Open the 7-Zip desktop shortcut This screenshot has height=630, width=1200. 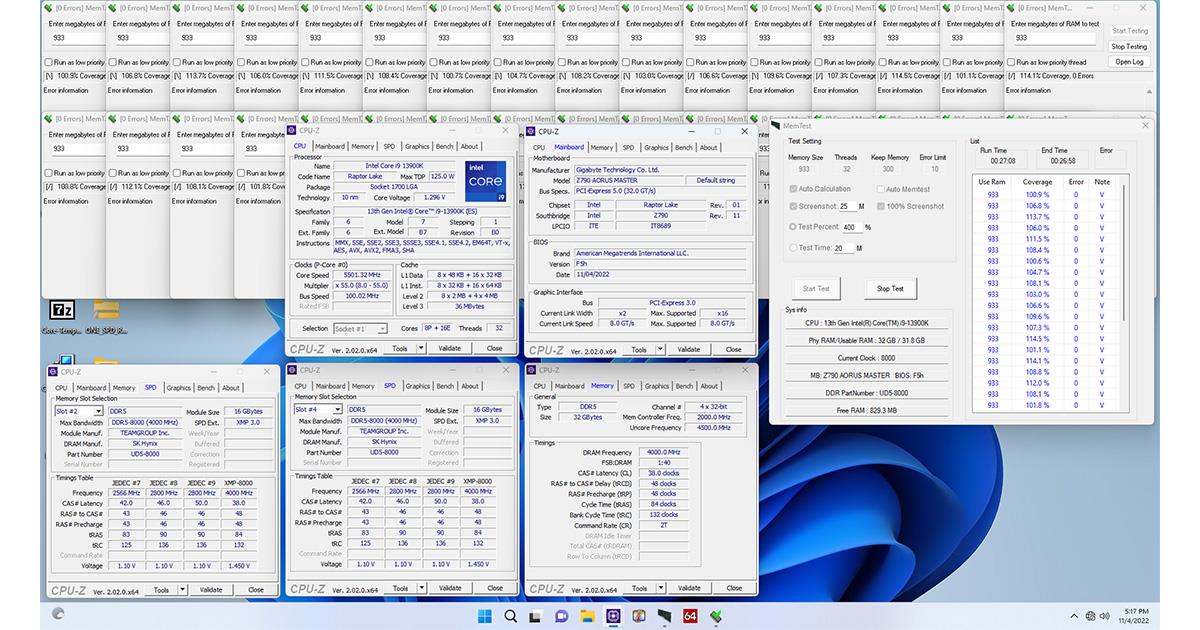[x=63, y=309]
